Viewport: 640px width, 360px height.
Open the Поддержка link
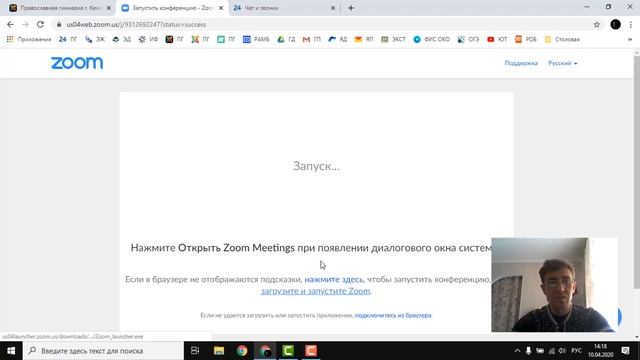pyautogui.click(x=521, y=63)
